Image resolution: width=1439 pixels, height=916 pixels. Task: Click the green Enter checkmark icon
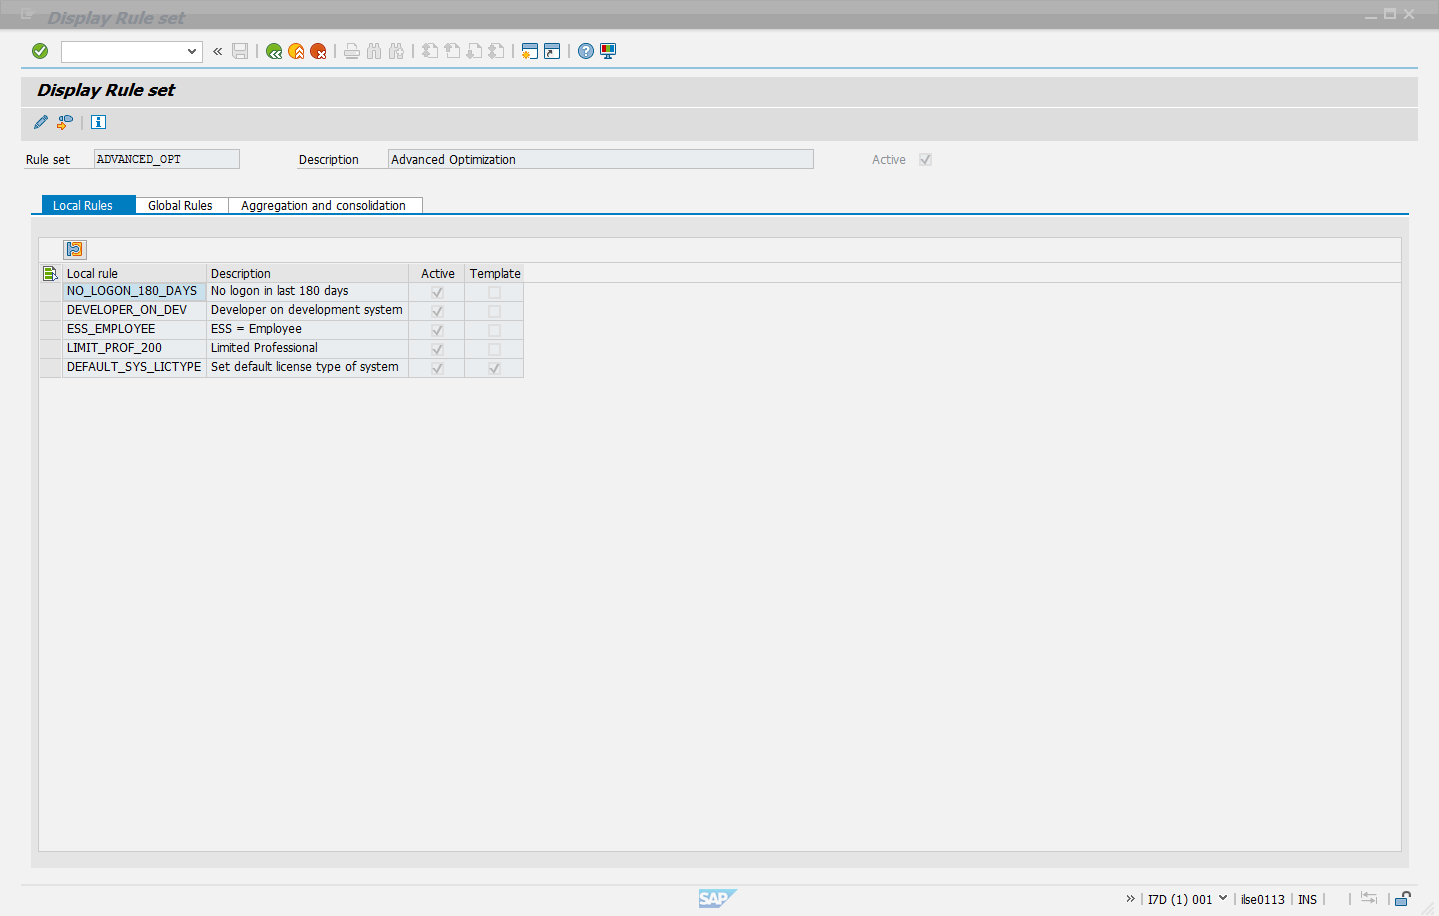[x=40, y=51]
